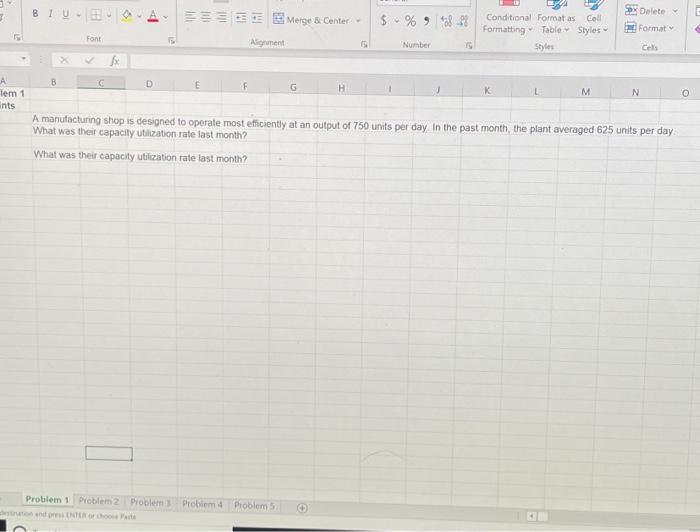Click the formula bar Cancel X icon

tap(64, 60)
